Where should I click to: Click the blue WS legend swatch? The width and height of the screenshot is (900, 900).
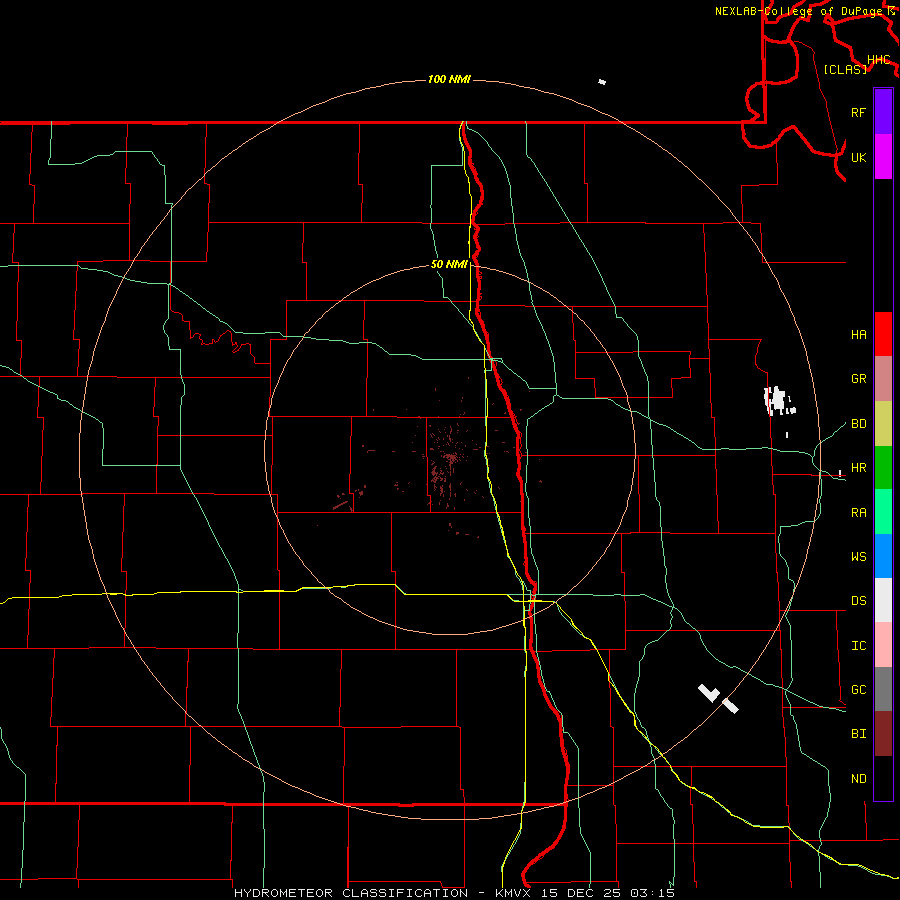883,556
